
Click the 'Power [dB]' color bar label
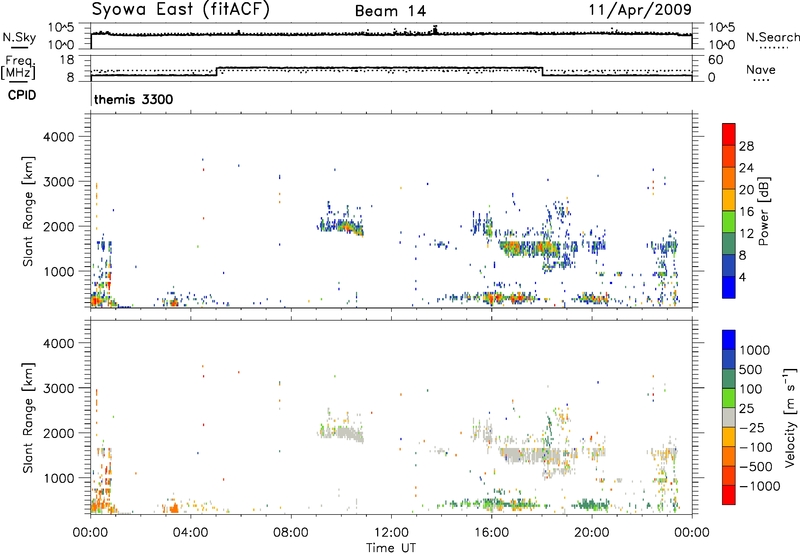point(764,211)
